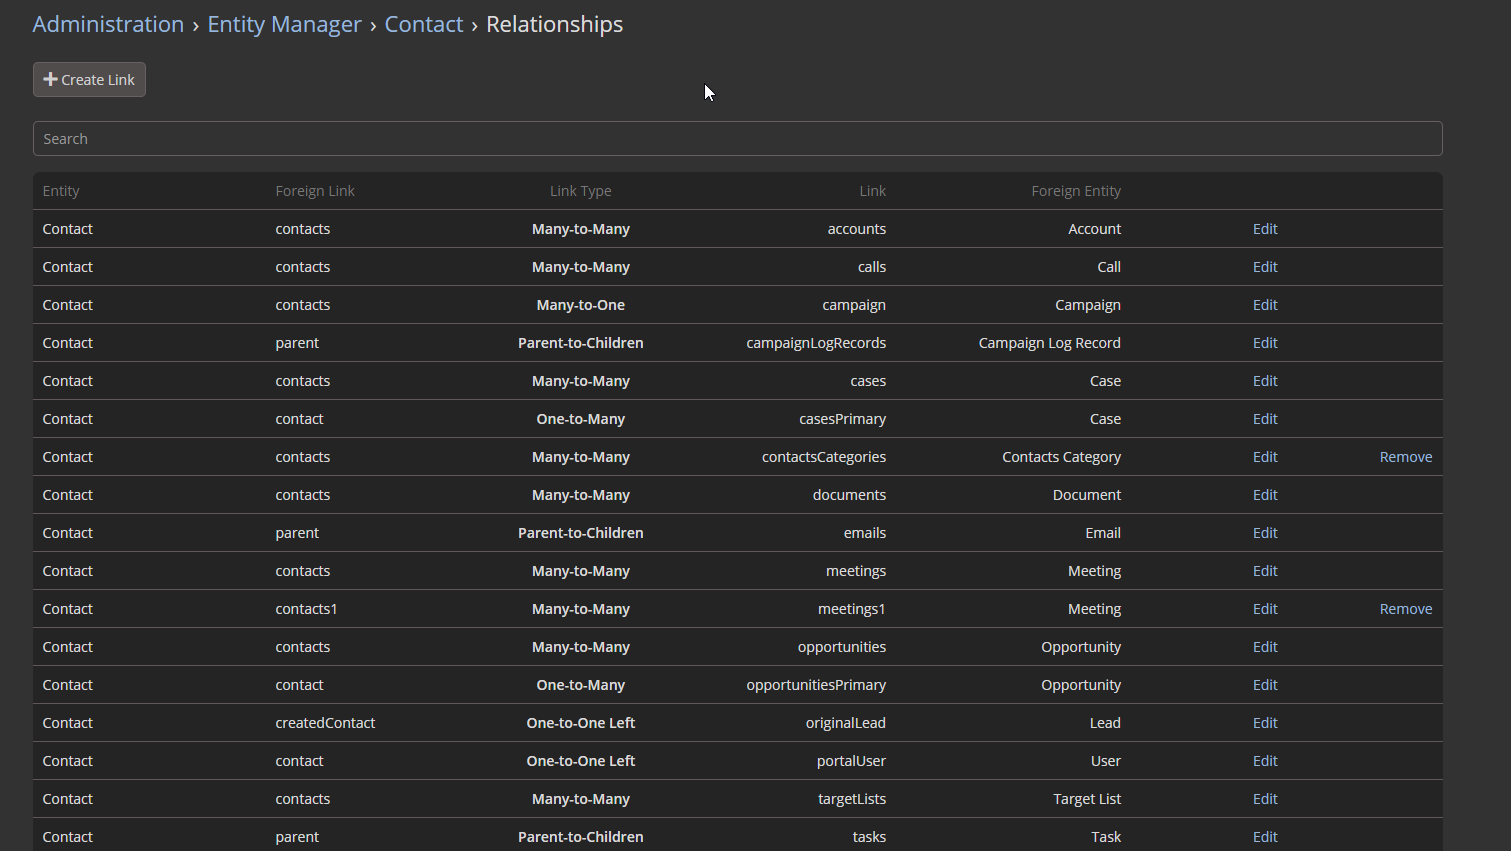Edit the contactsCategories relationship
Image resolution: width=1511 pixels, height=851 pixels.
coord(1264,457)
